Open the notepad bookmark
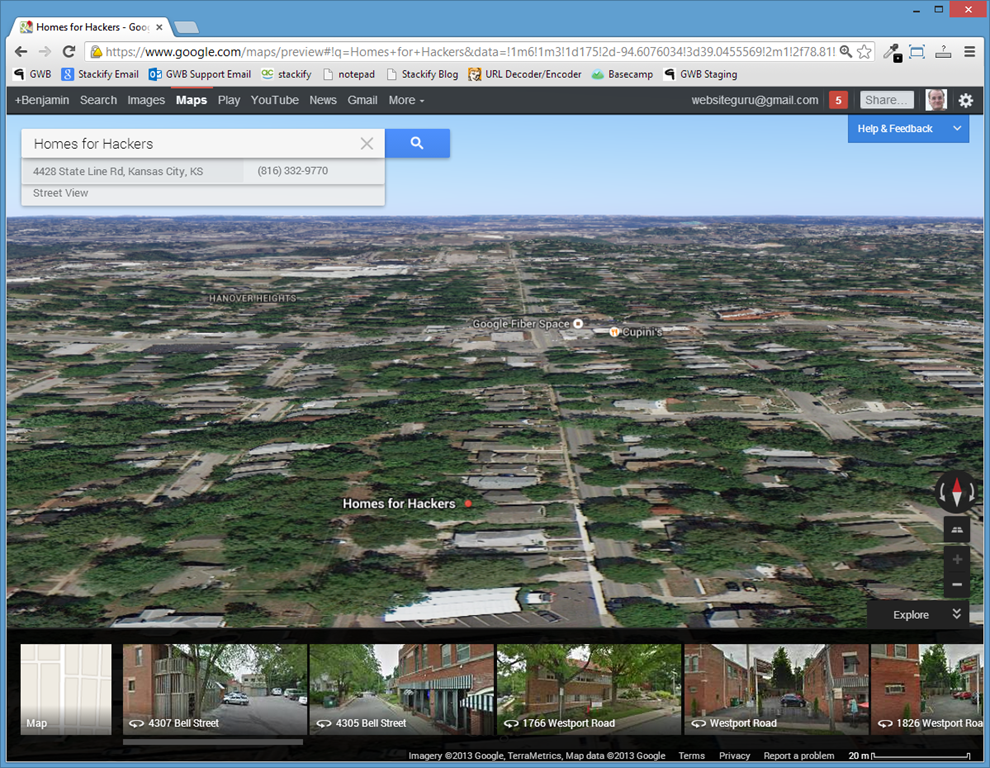Image resolution: width=990 pixels, height=768 pixels. pyautogui.click(x=349, y=75)
